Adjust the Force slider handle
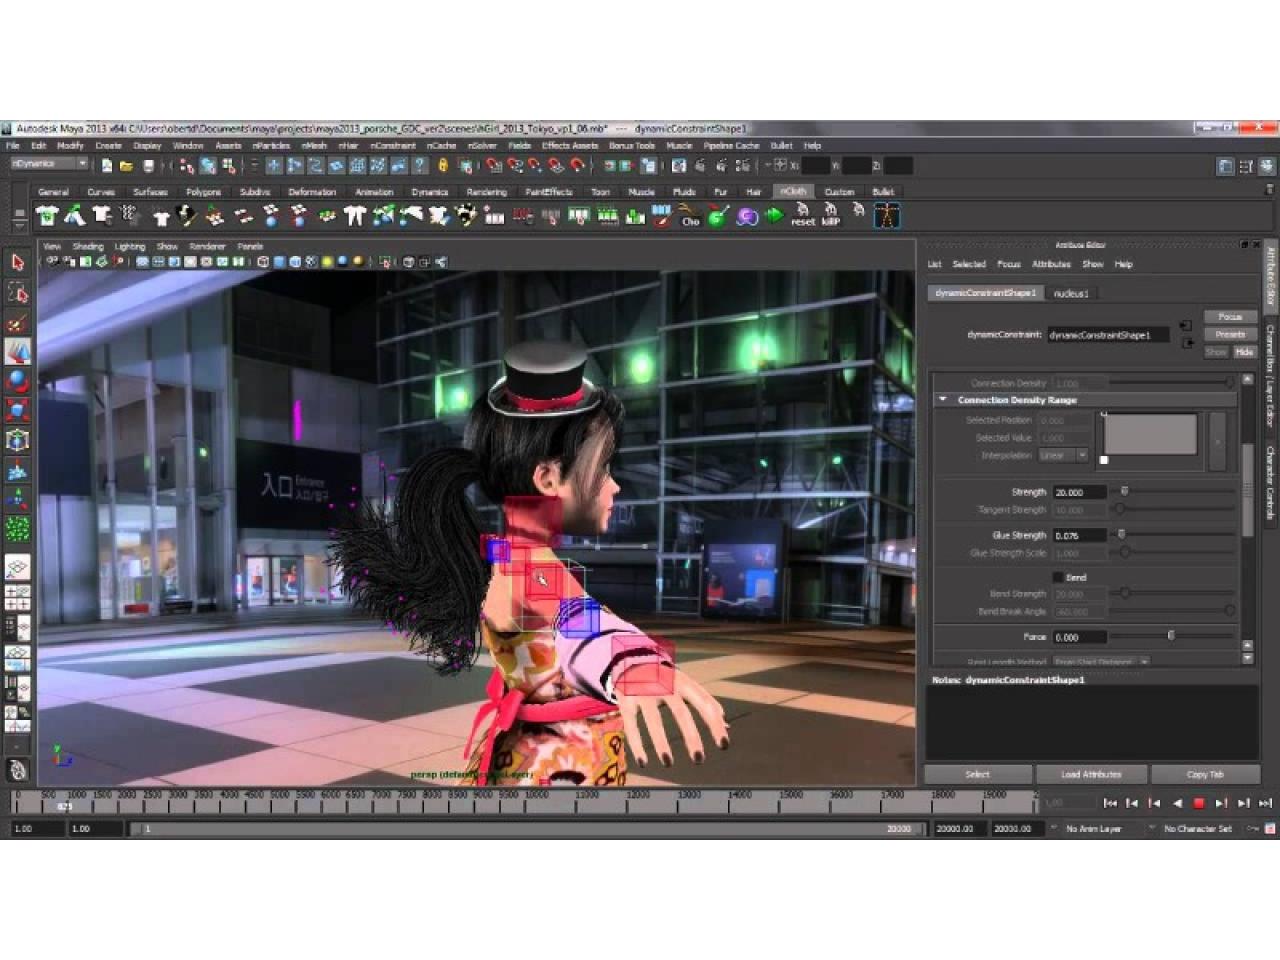This screenshot has width=1280, height=960. pyautogui.click(x=1171, y=636)
